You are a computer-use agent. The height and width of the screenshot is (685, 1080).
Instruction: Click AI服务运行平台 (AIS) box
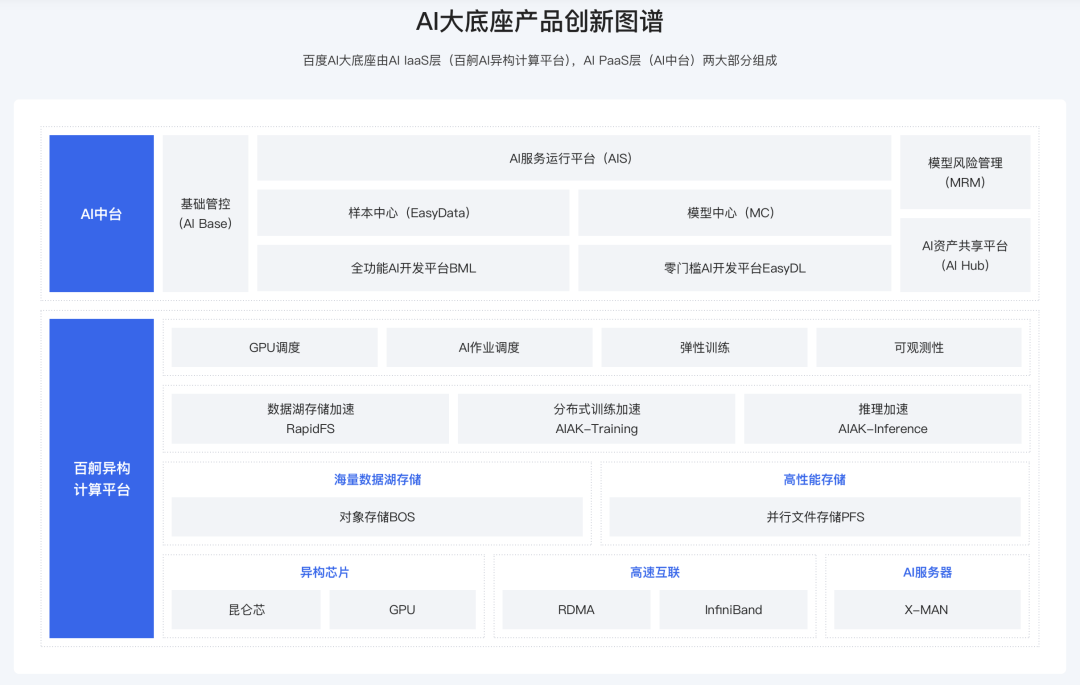[x=573, y=158]
